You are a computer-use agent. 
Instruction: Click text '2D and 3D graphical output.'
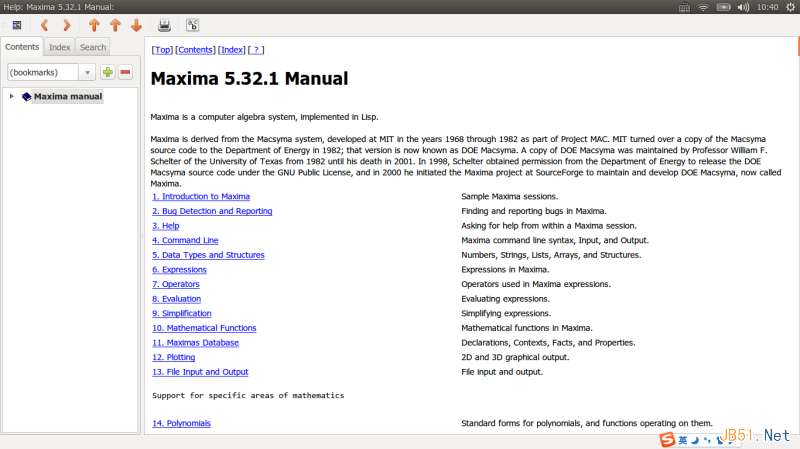(x=515, y=357)
